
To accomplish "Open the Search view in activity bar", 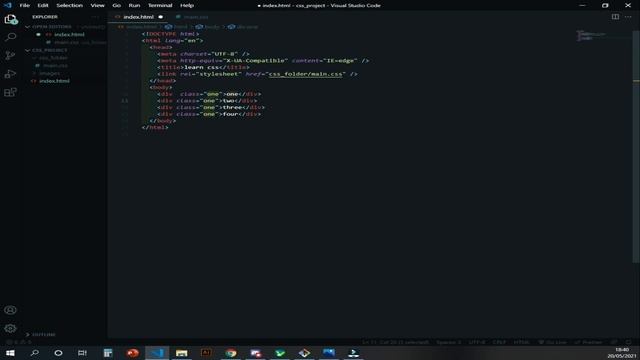I will coord(10,37).
